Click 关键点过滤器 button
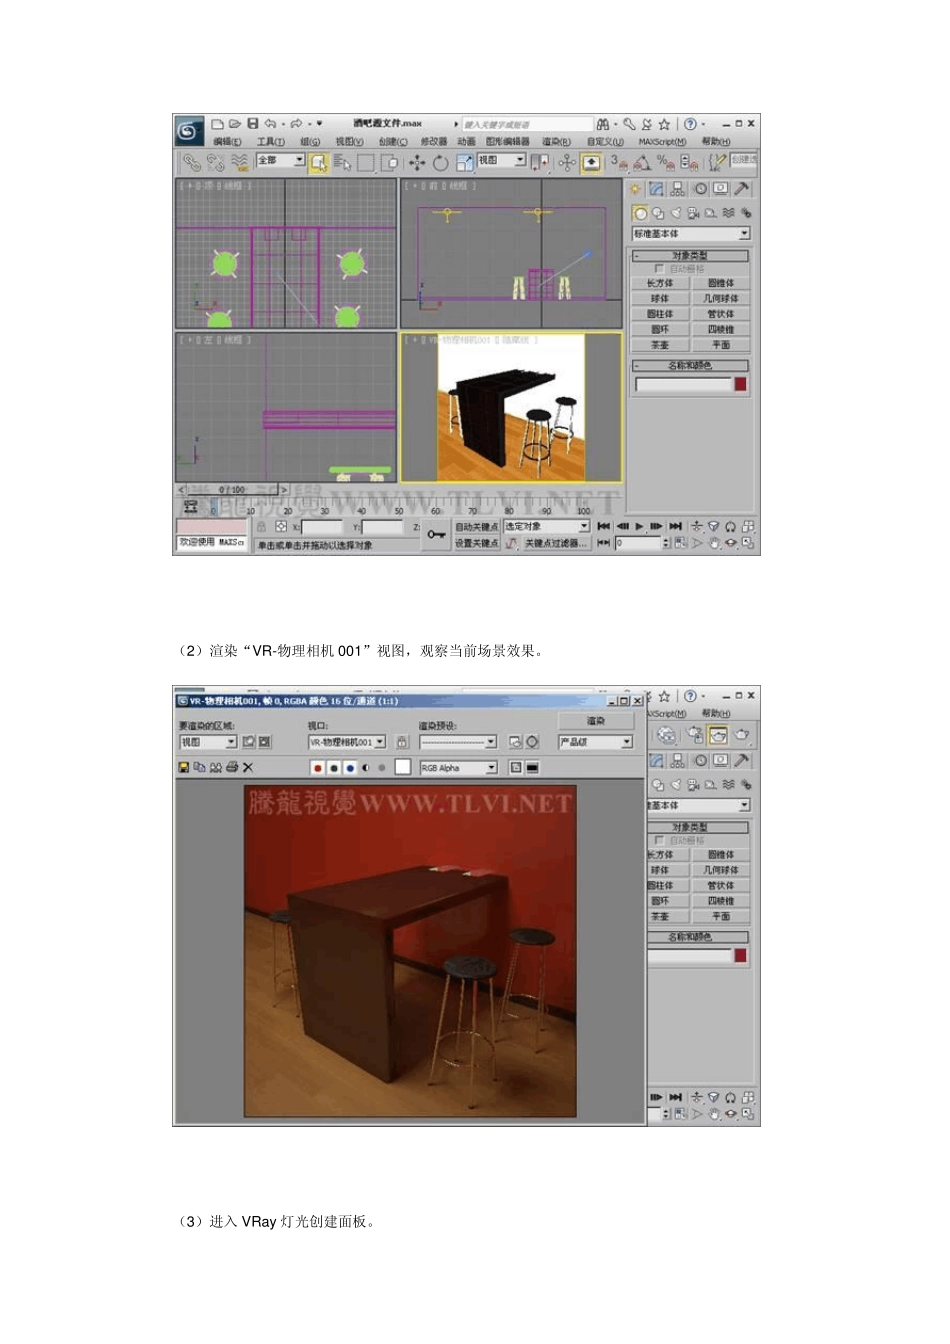Viewport: 950px width, 1344px height. tap(555, 543)
